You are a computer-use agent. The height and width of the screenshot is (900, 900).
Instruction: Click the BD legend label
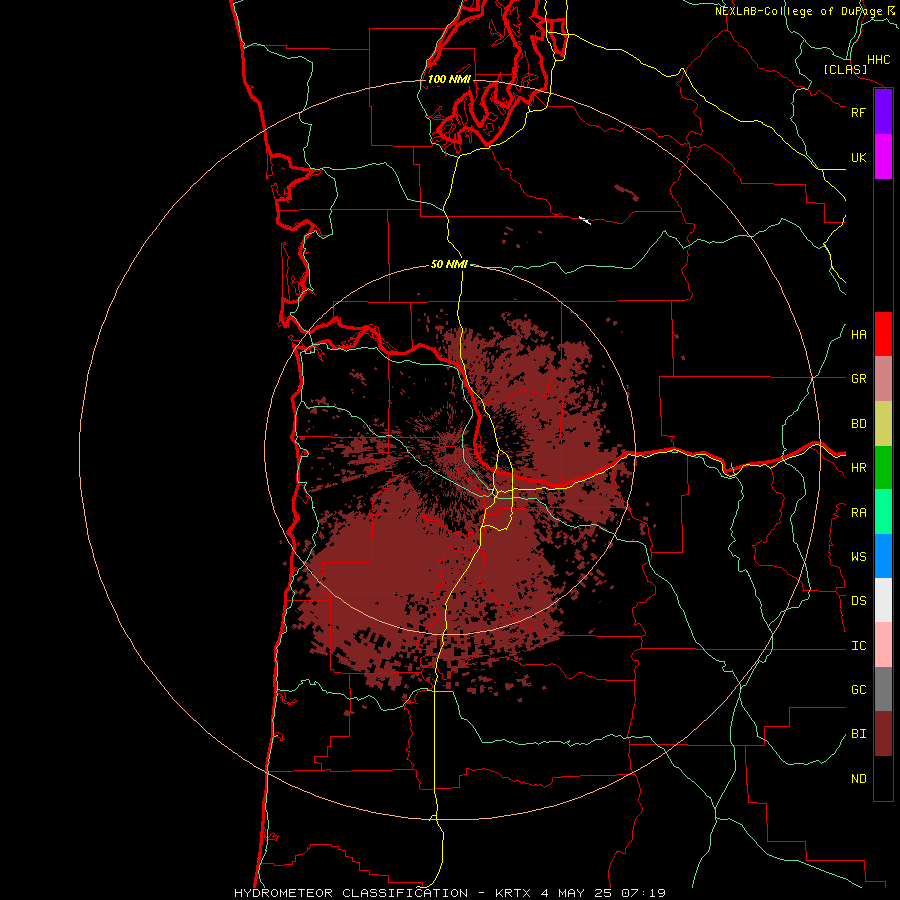tap(858, 424)
